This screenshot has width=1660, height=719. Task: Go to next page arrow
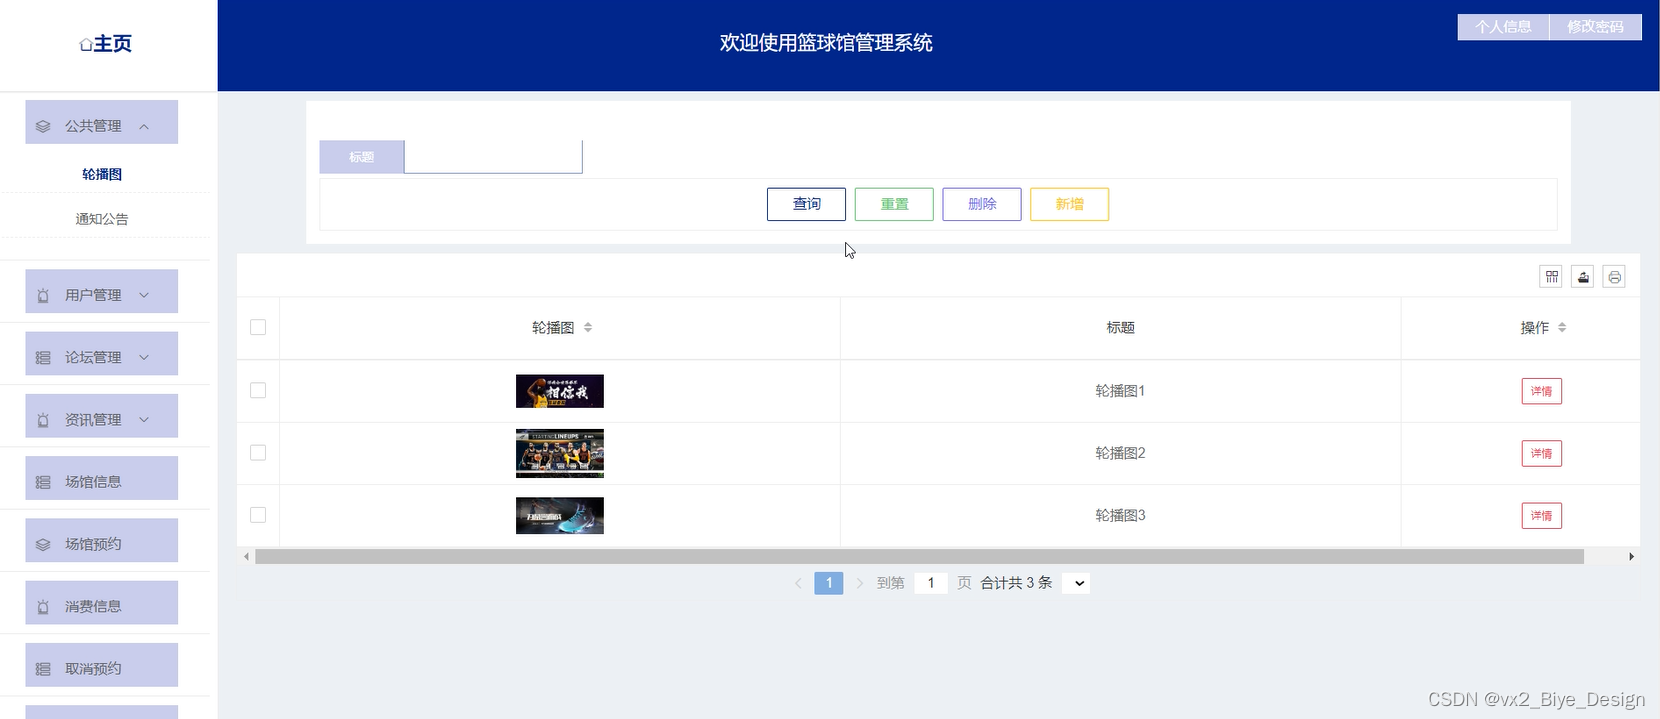(859, 583)
